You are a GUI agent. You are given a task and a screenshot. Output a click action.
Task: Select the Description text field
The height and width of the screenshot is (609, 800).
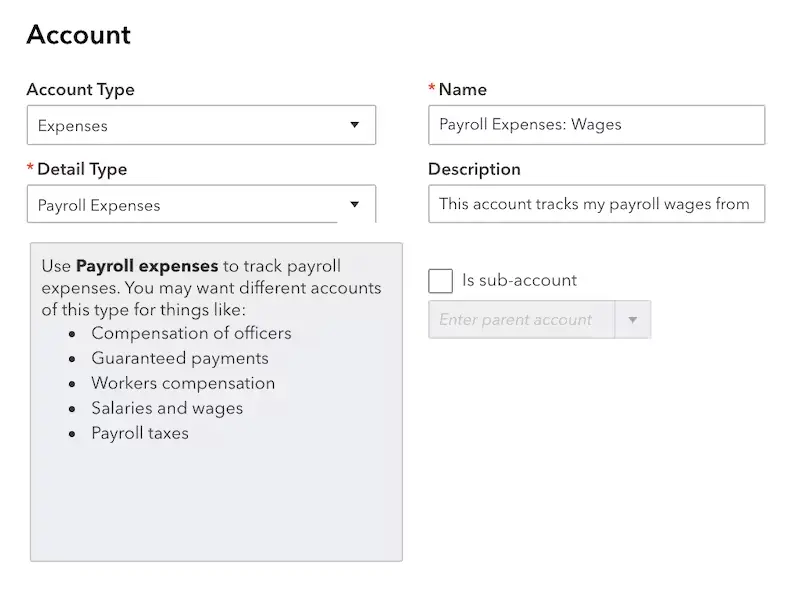[595, 204]
